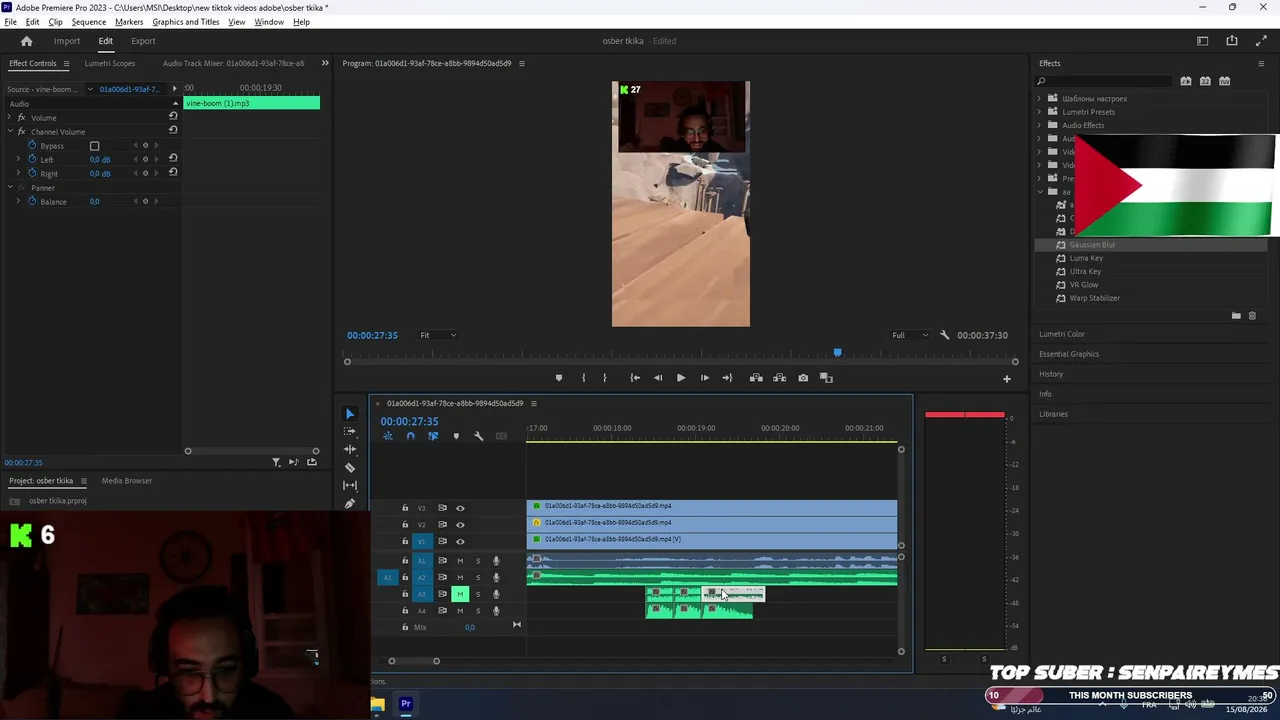Solo audio track A2
The width and height of the screenshot is (1280, 720).
(478, 578)
